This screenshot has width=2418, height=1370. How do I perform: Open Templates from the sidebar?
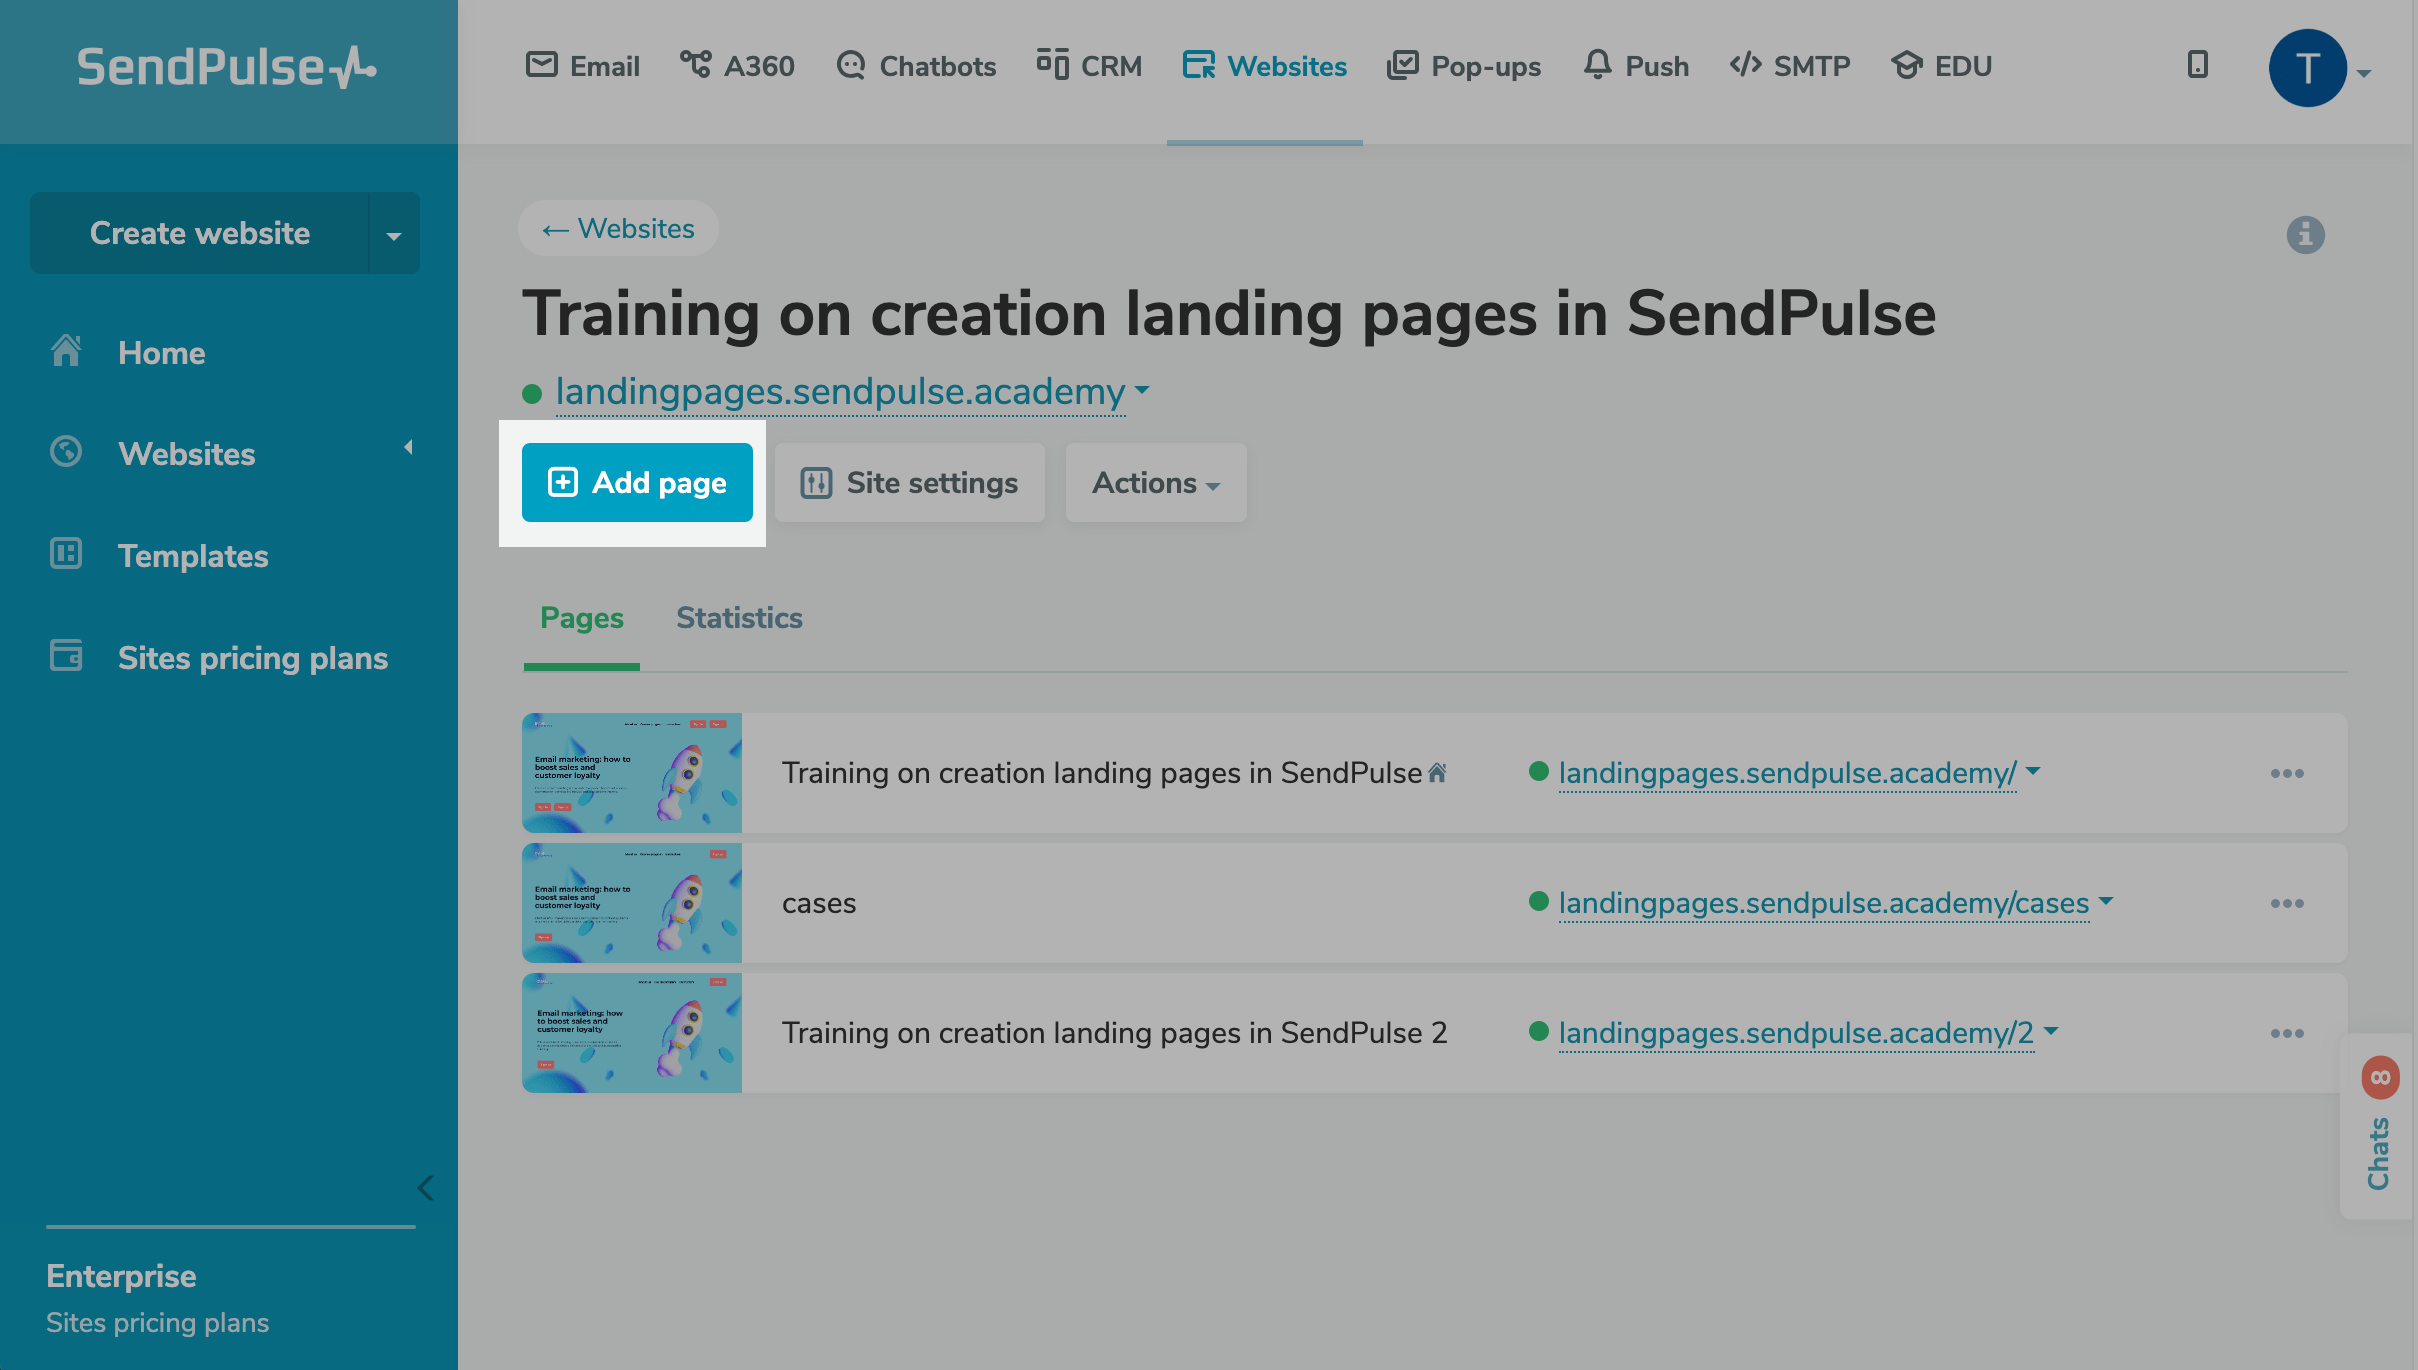pyautogui.click(x=192, y=555)
